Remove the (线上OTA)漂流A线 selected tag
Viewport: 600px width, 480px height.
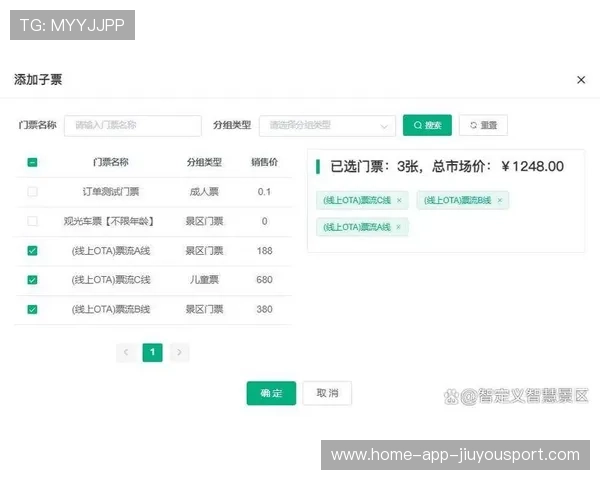(x=398, y=227)
